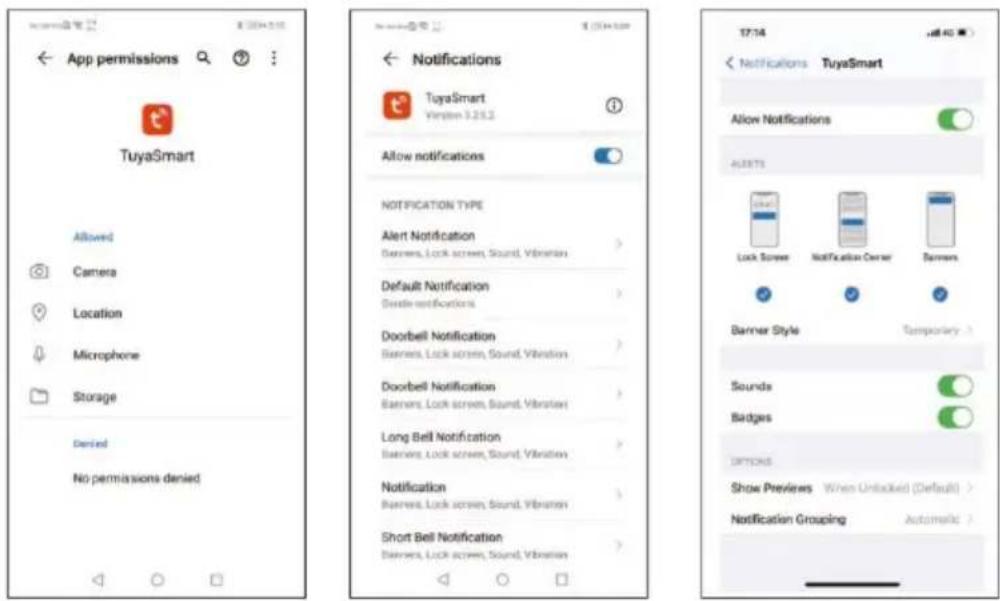Tap the Storage folder icon
This screenshot has width=1000, height=601.
[x=39, y=396]
